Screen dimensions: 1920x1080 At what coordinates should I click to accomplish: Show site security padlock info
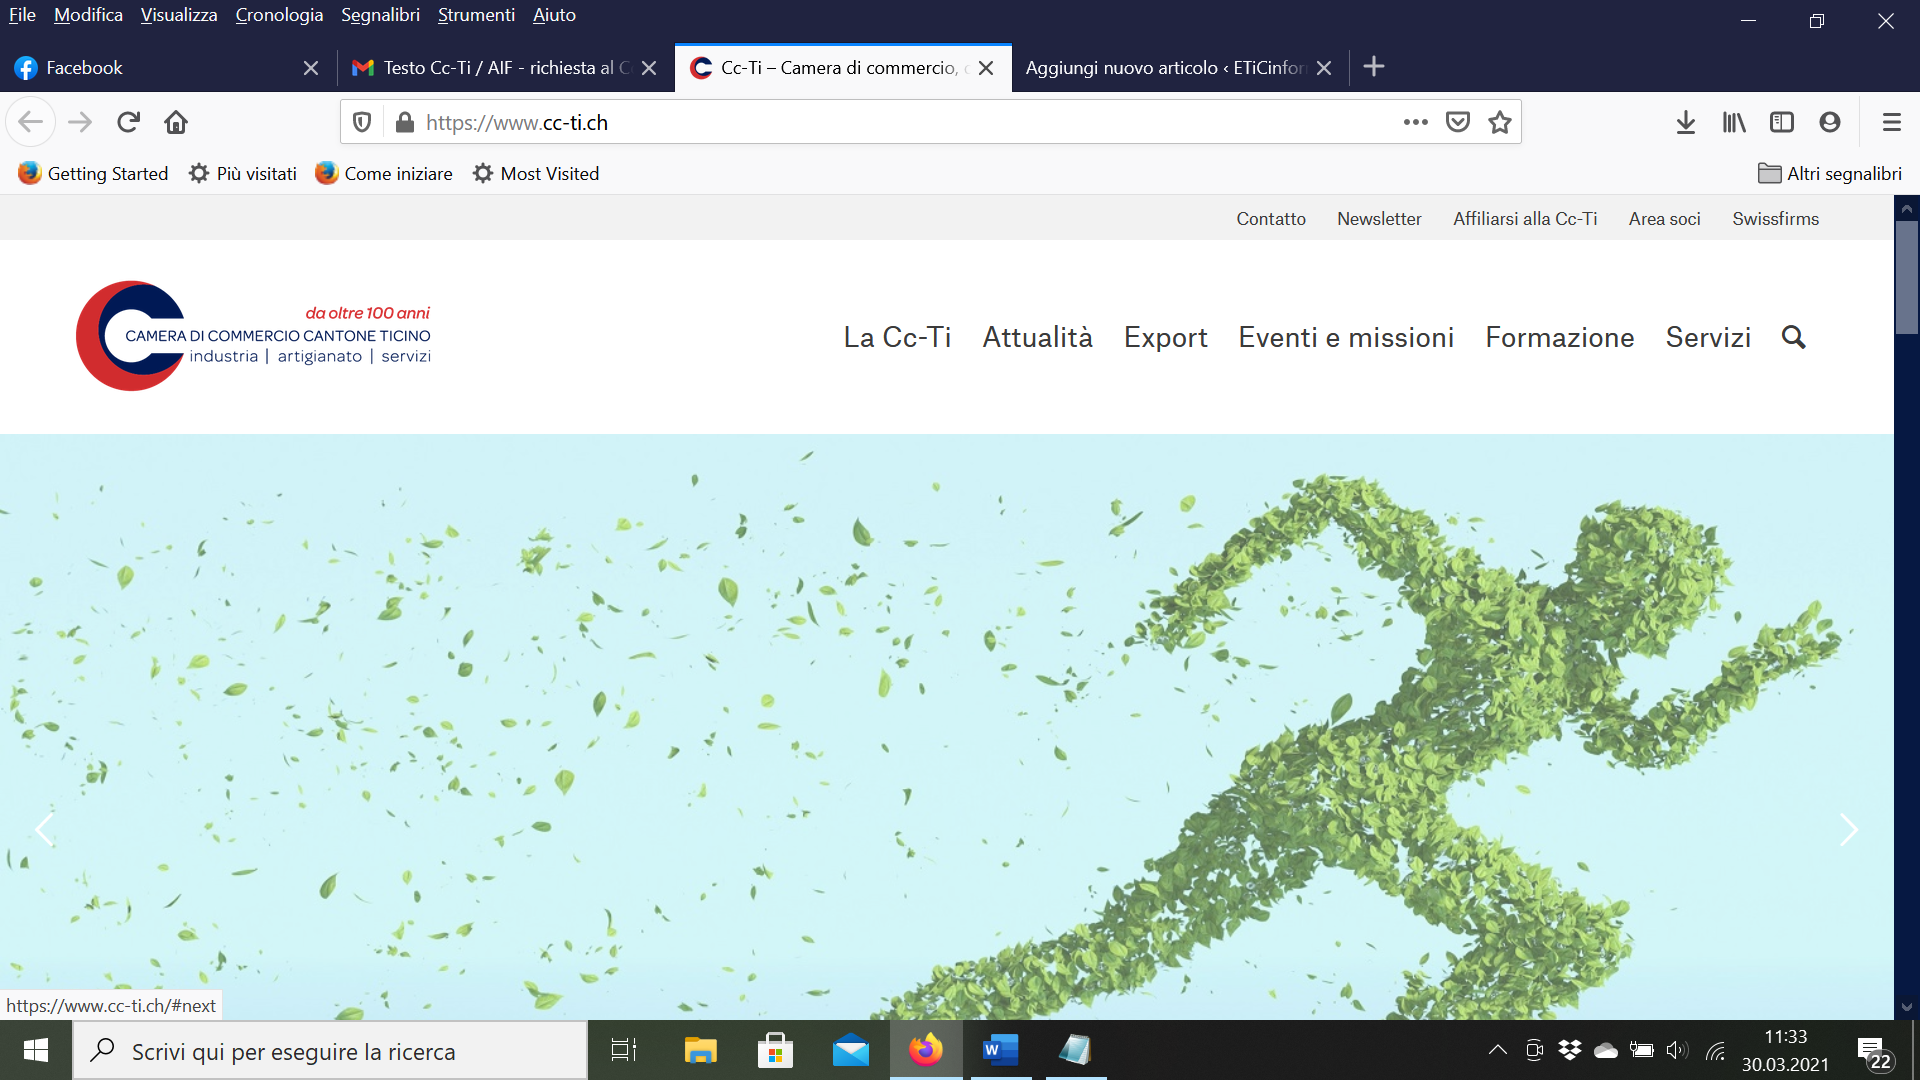click(404, 122)
